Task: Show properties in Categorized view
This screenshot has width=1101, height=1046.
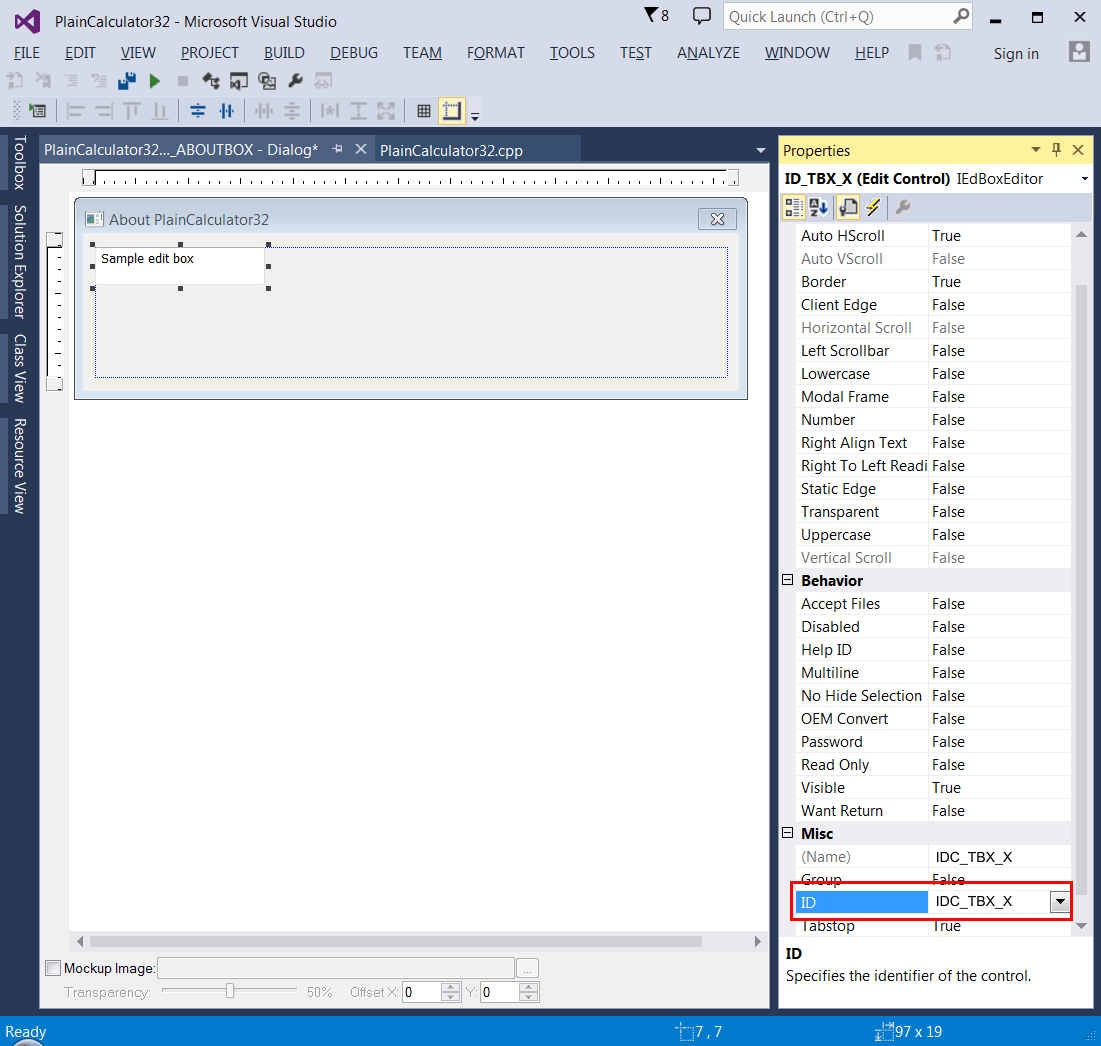Action: point(794,207)
